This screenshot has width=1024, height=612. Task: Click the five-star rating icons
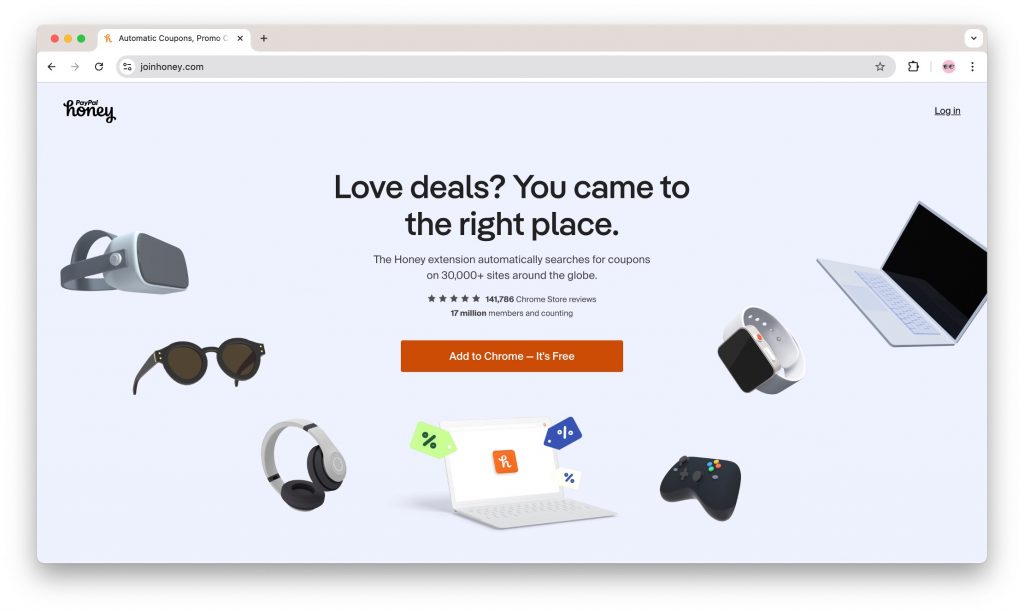[x=453, y=298]
